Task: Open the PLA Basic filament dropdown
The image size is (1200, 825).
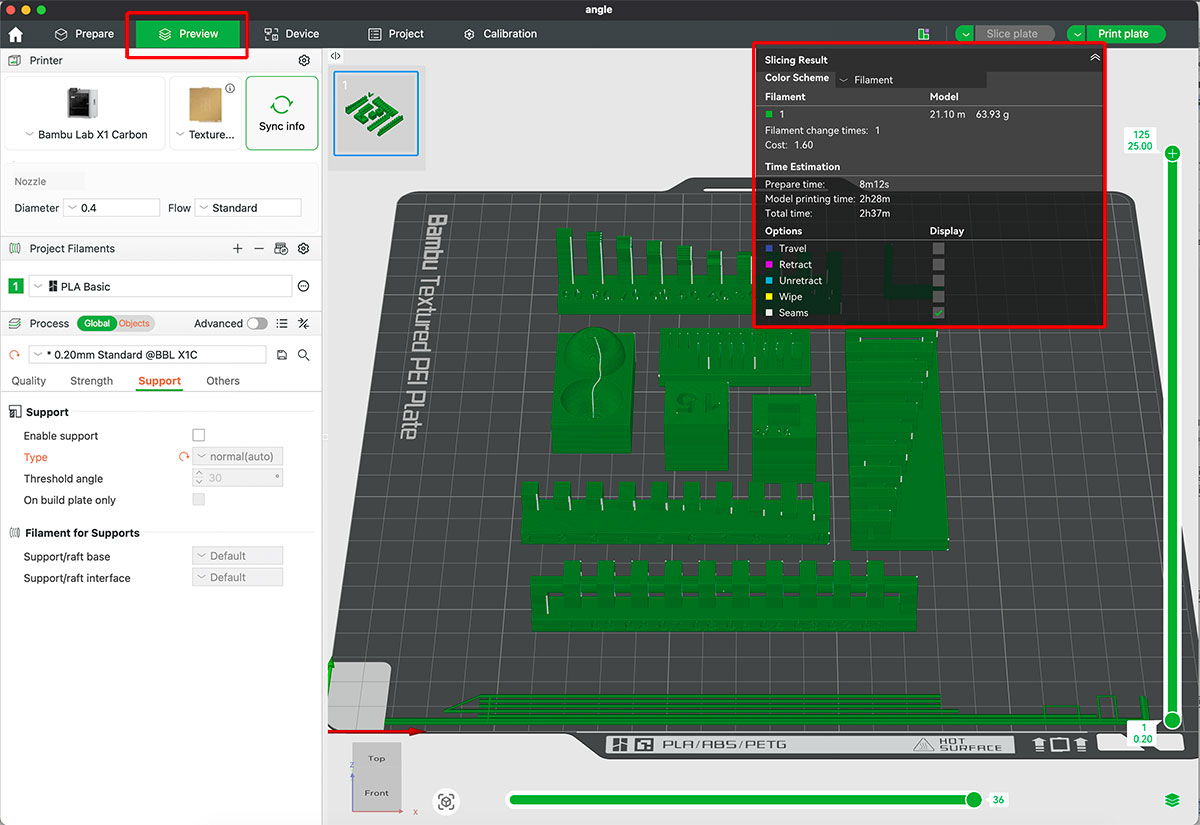Action: 160,287
